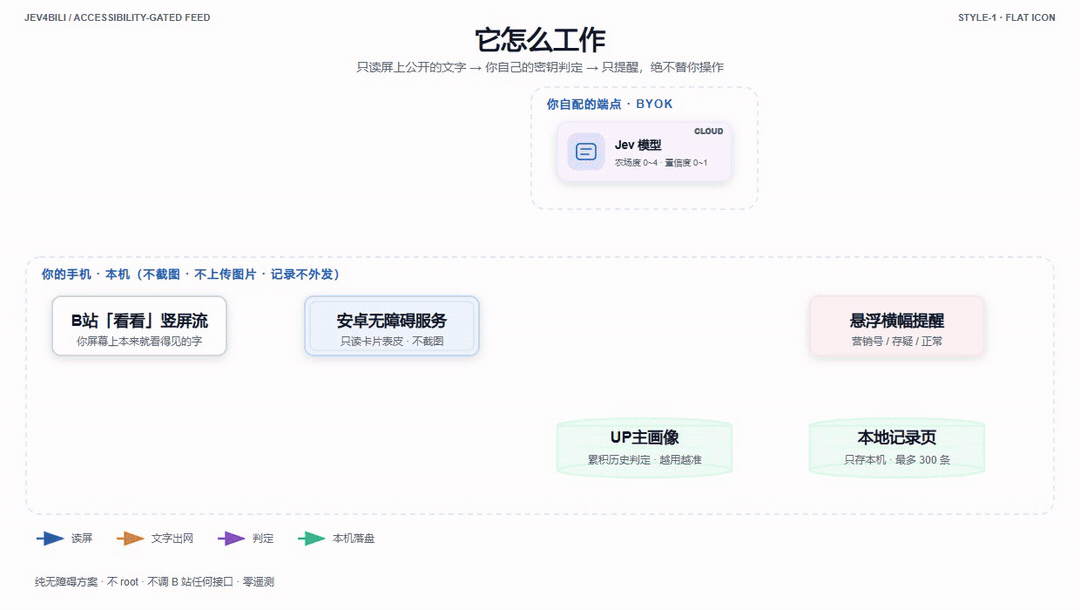This screenshot has width=1080, height=610.
Task: Click the Jev card score-range subtitle
Action: [x=661, y=163]
